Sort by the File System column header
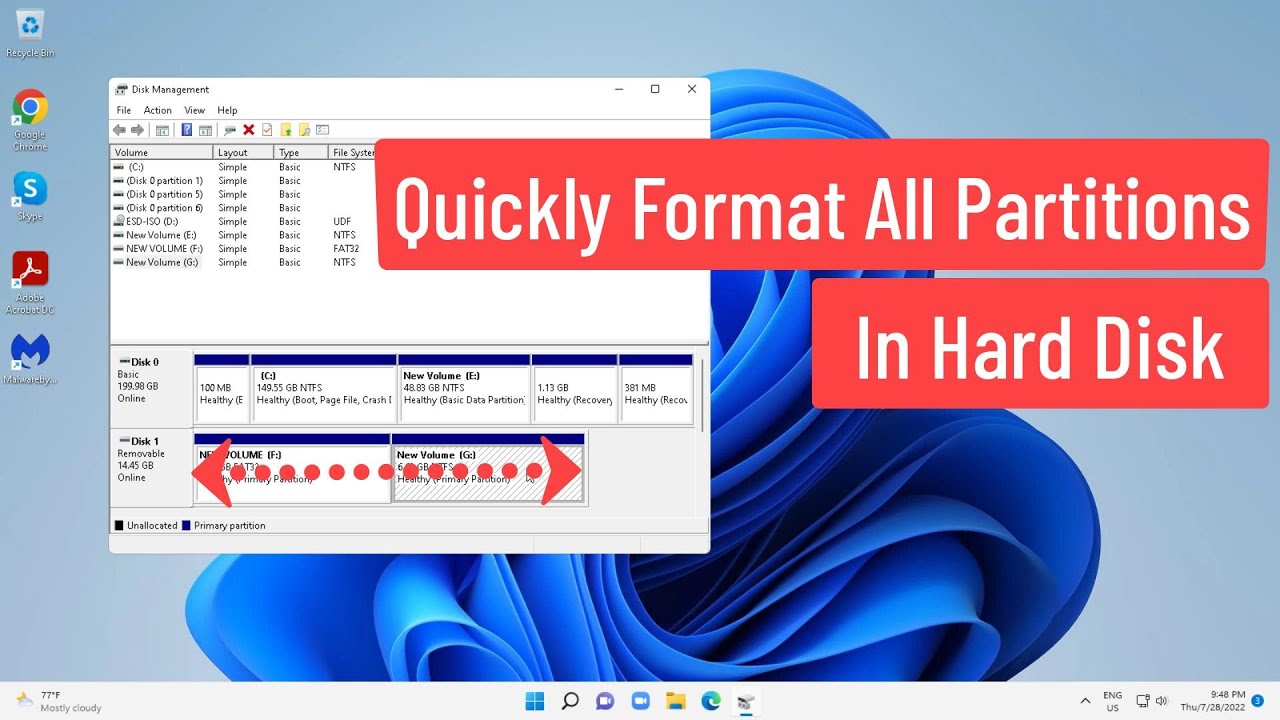 click(352, 153)
